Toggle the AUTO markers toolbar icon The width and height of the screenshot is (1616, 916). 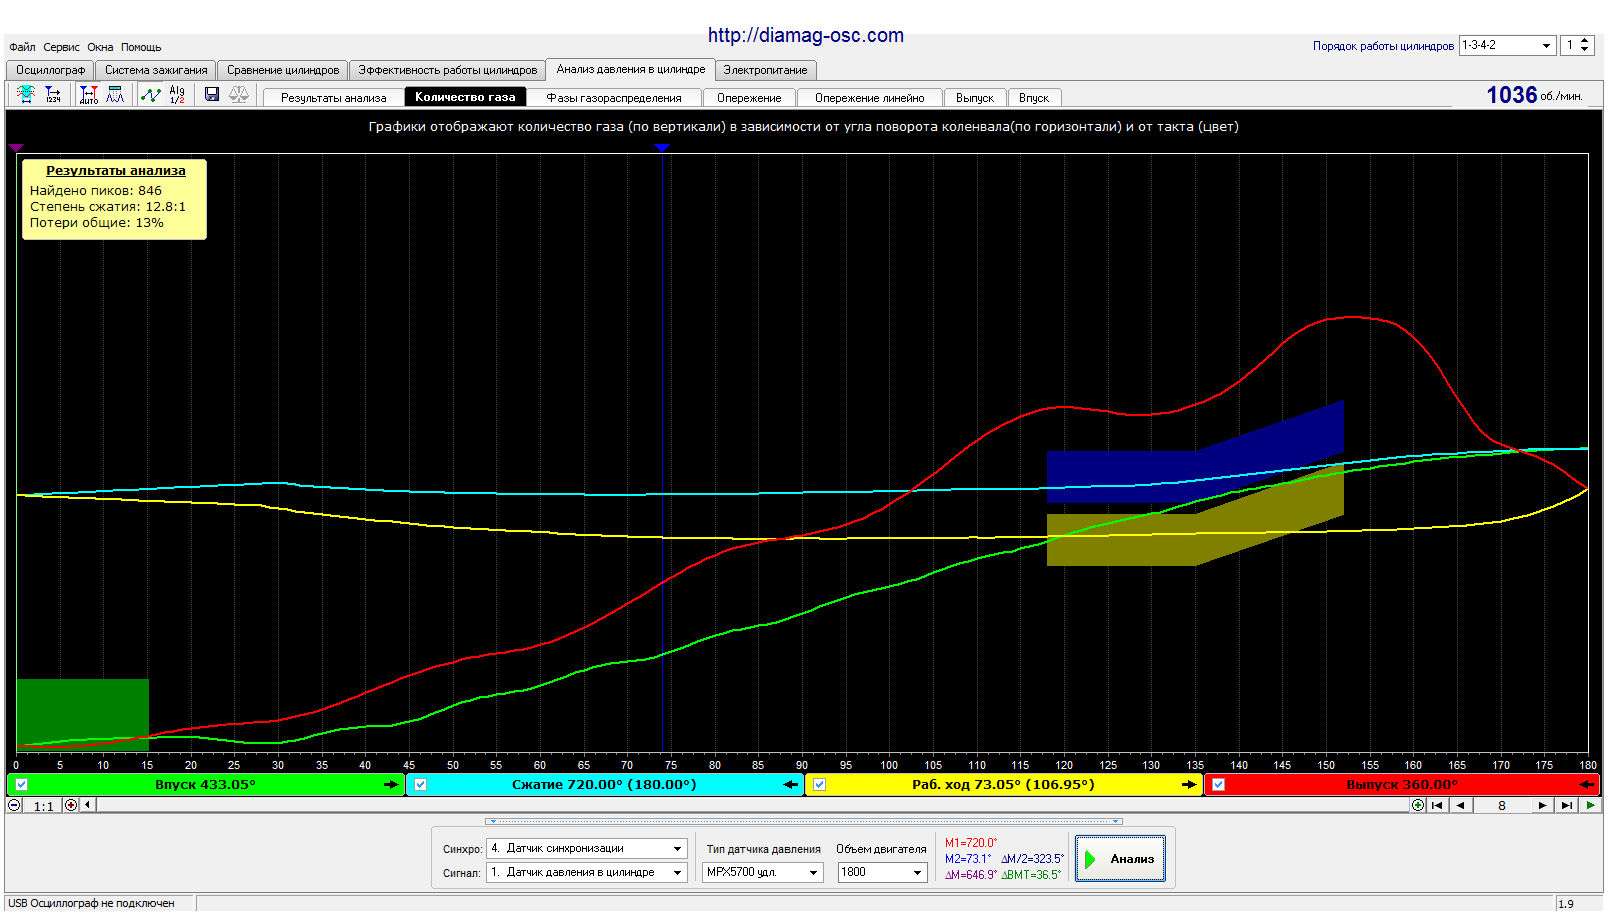(89, 94)
